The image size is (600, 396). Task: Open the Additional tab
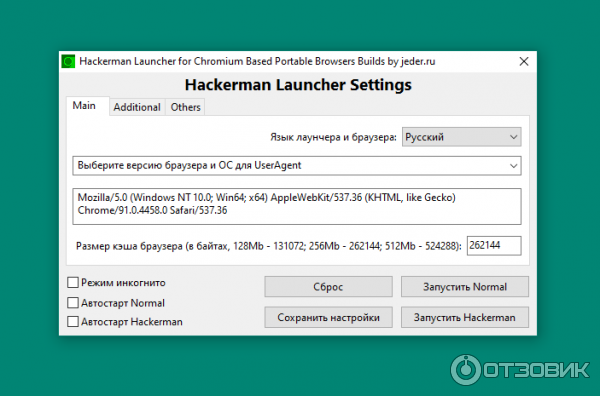pyautogui.click(x=137, y=107)
